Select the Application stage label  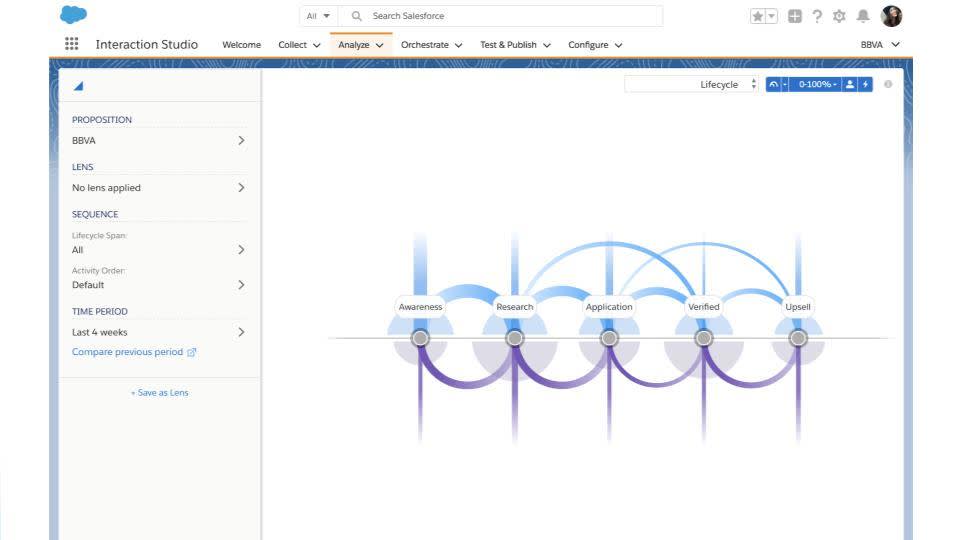pyautogui.click(x=609, y=307)
